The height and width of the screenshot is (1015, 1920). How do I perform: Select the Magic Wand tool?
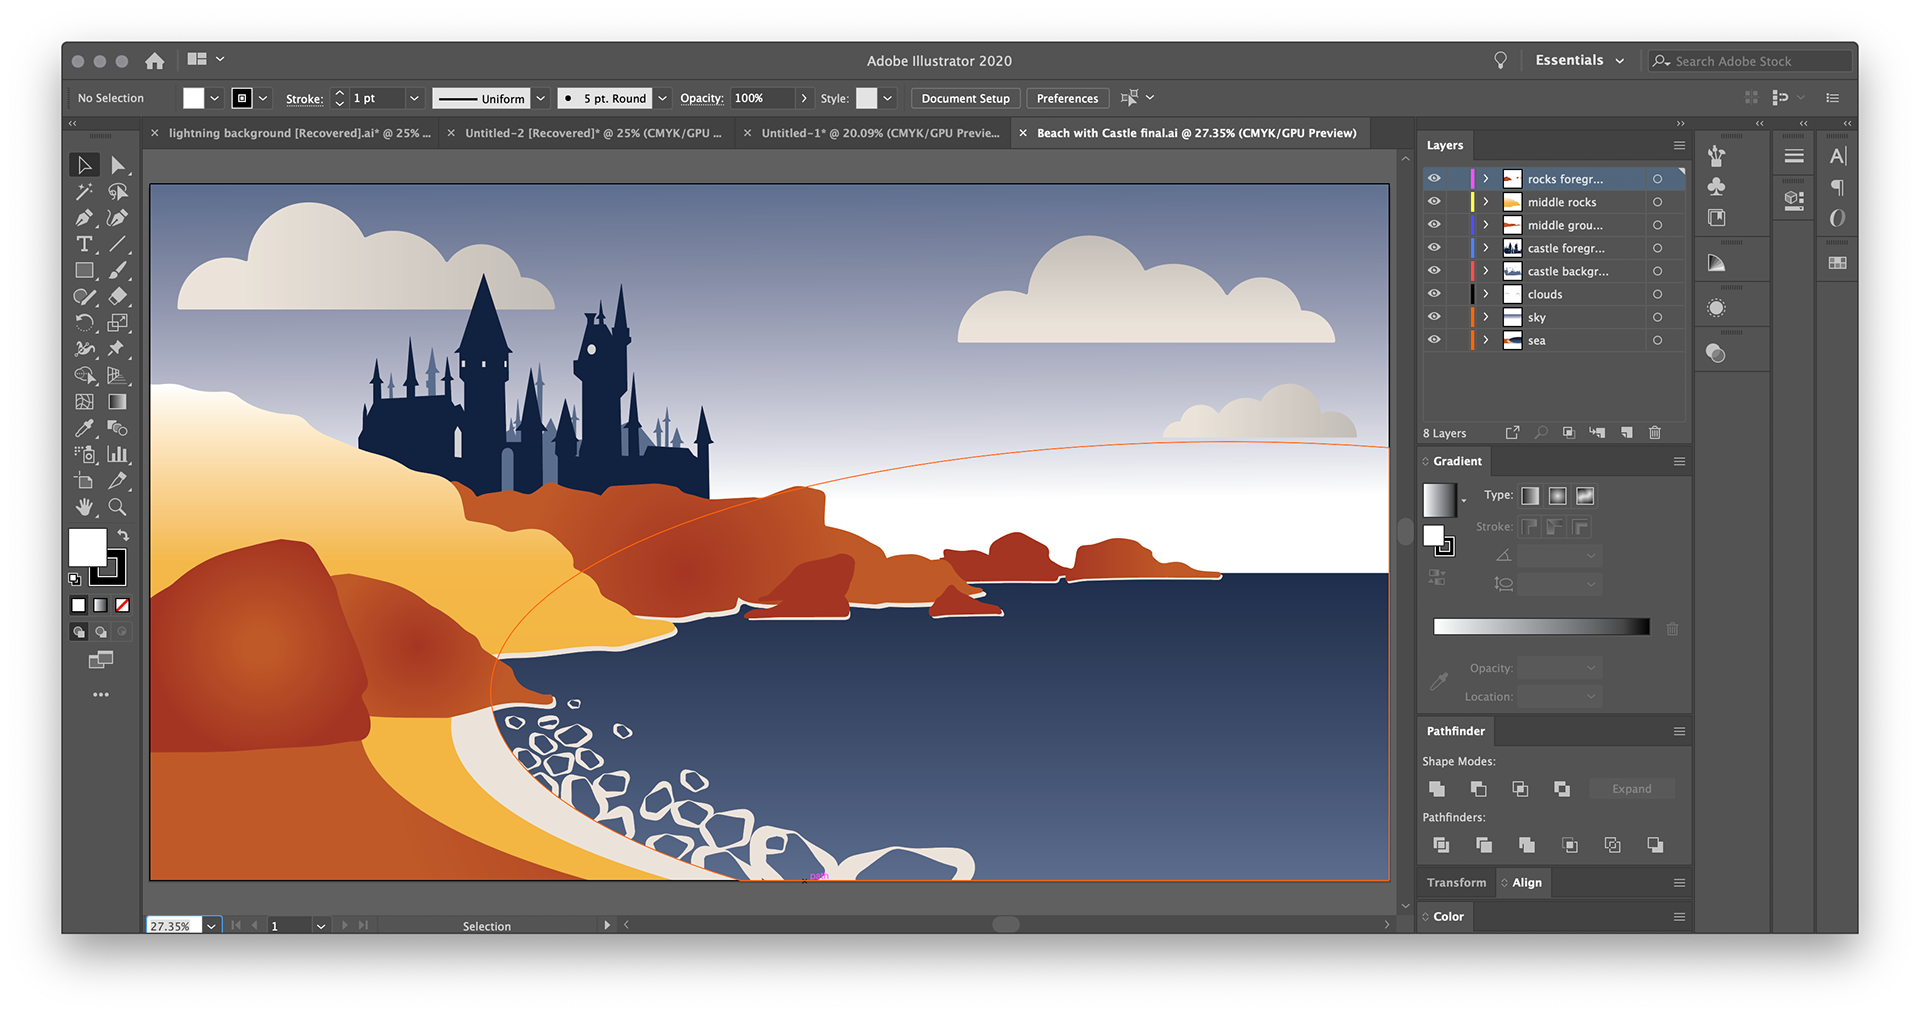[85, 191]
